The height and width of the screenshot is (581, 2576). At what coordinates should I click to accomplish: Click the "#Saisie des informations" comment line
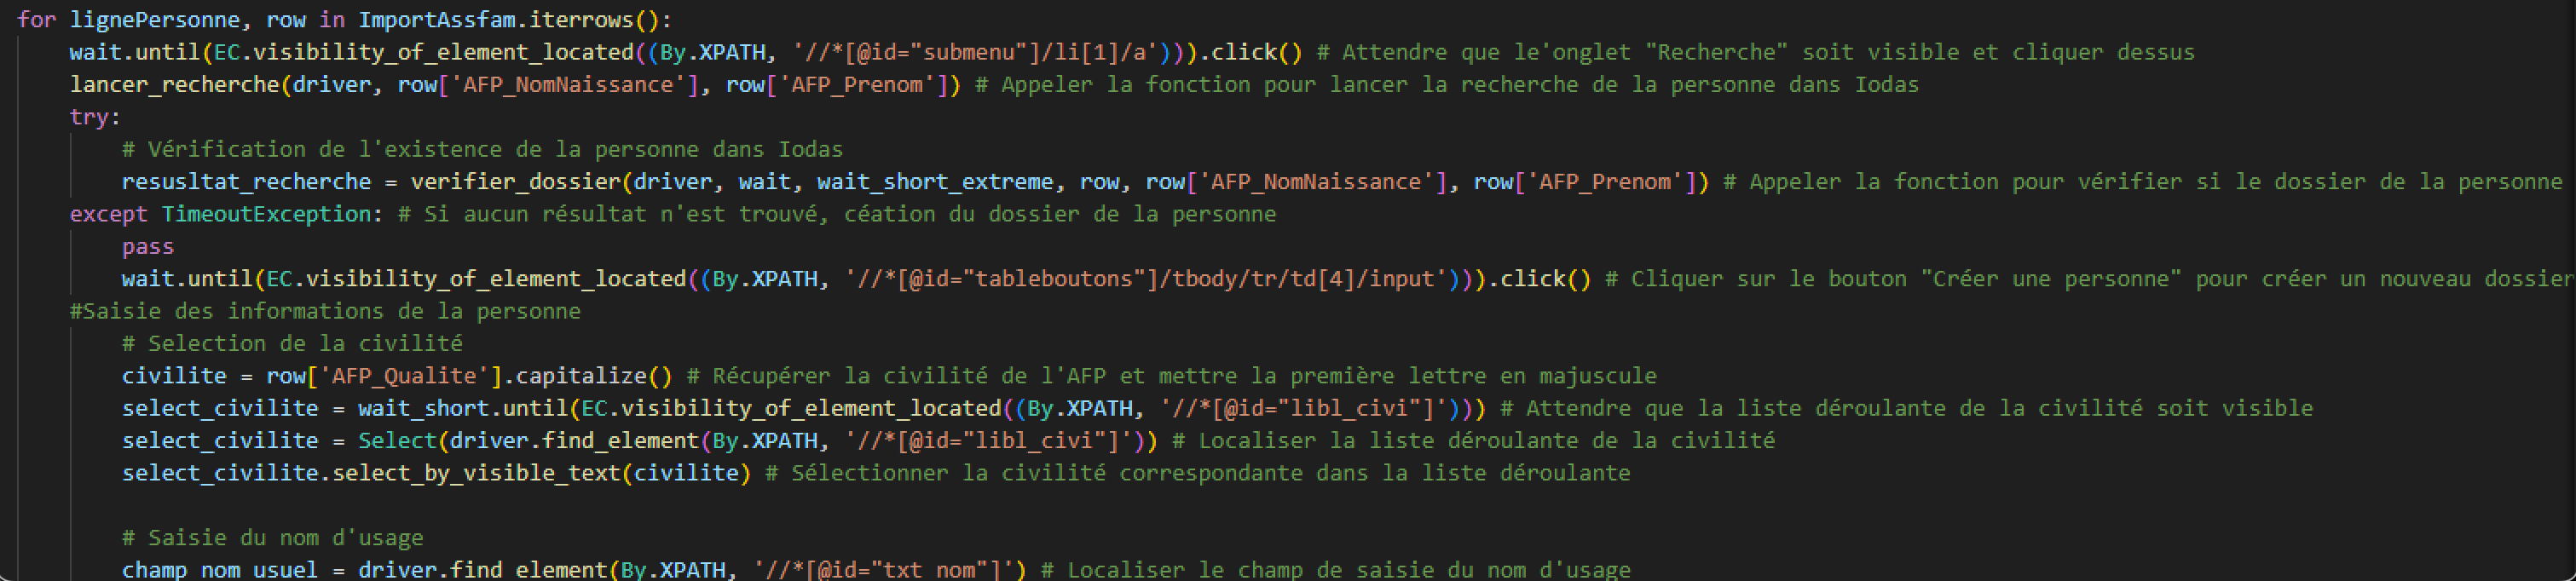[325, 311]
